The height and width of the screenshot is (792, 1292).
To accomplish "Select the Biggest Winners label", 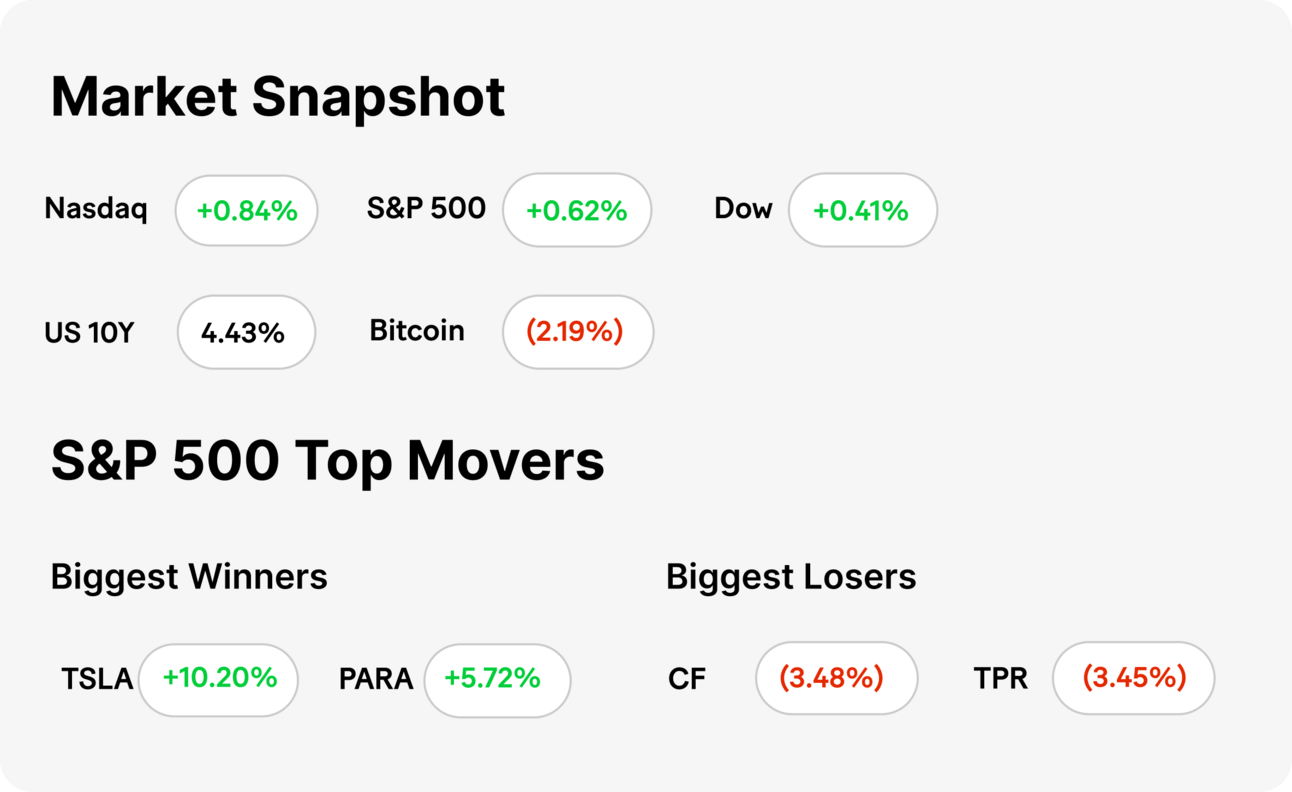I will pyautogui.click(x=189, y=577).
